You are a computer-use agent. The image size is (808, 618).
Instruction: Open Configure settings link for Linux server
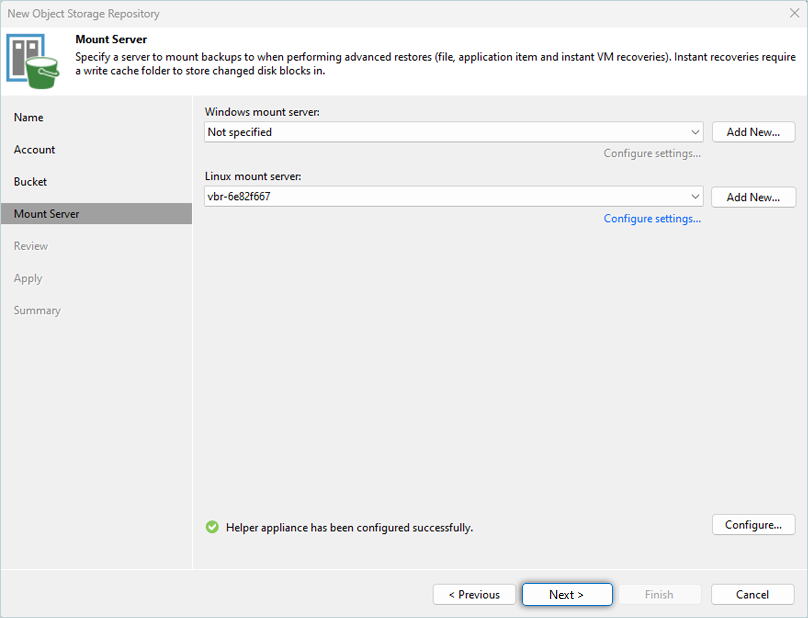652,219
